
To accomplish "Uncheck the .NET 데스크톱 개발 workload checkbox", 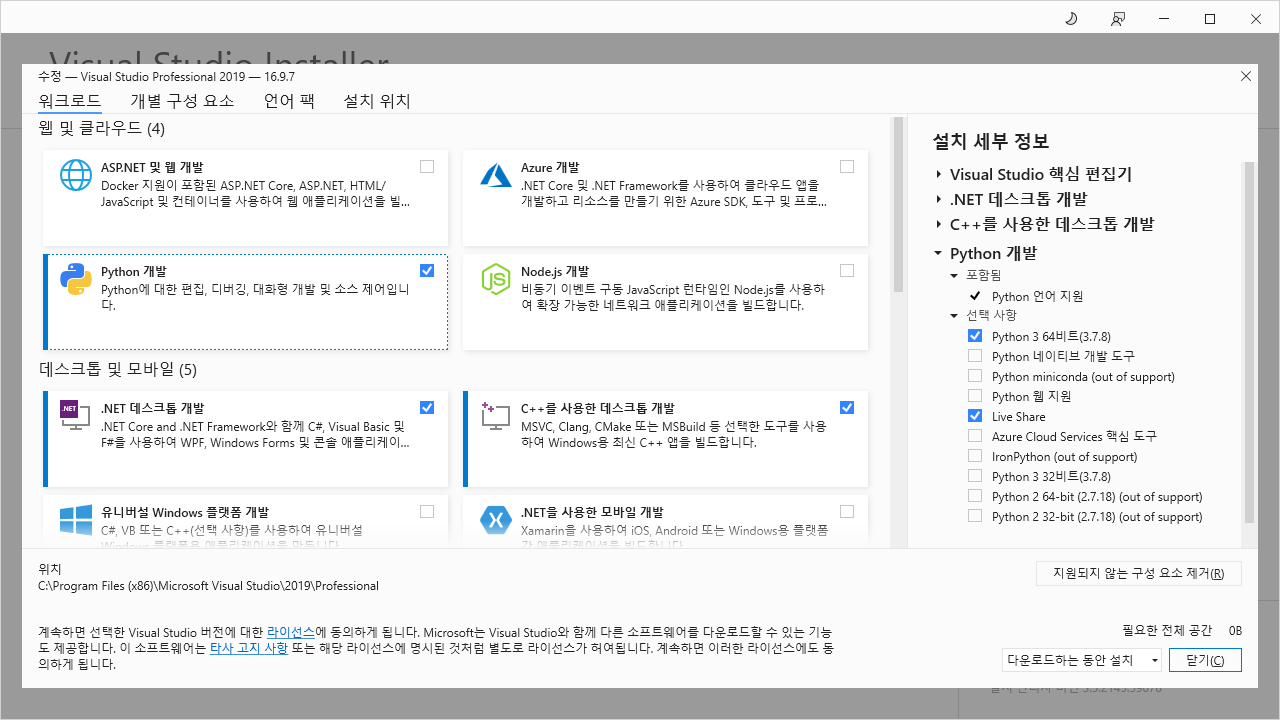I will coord(427,407).
